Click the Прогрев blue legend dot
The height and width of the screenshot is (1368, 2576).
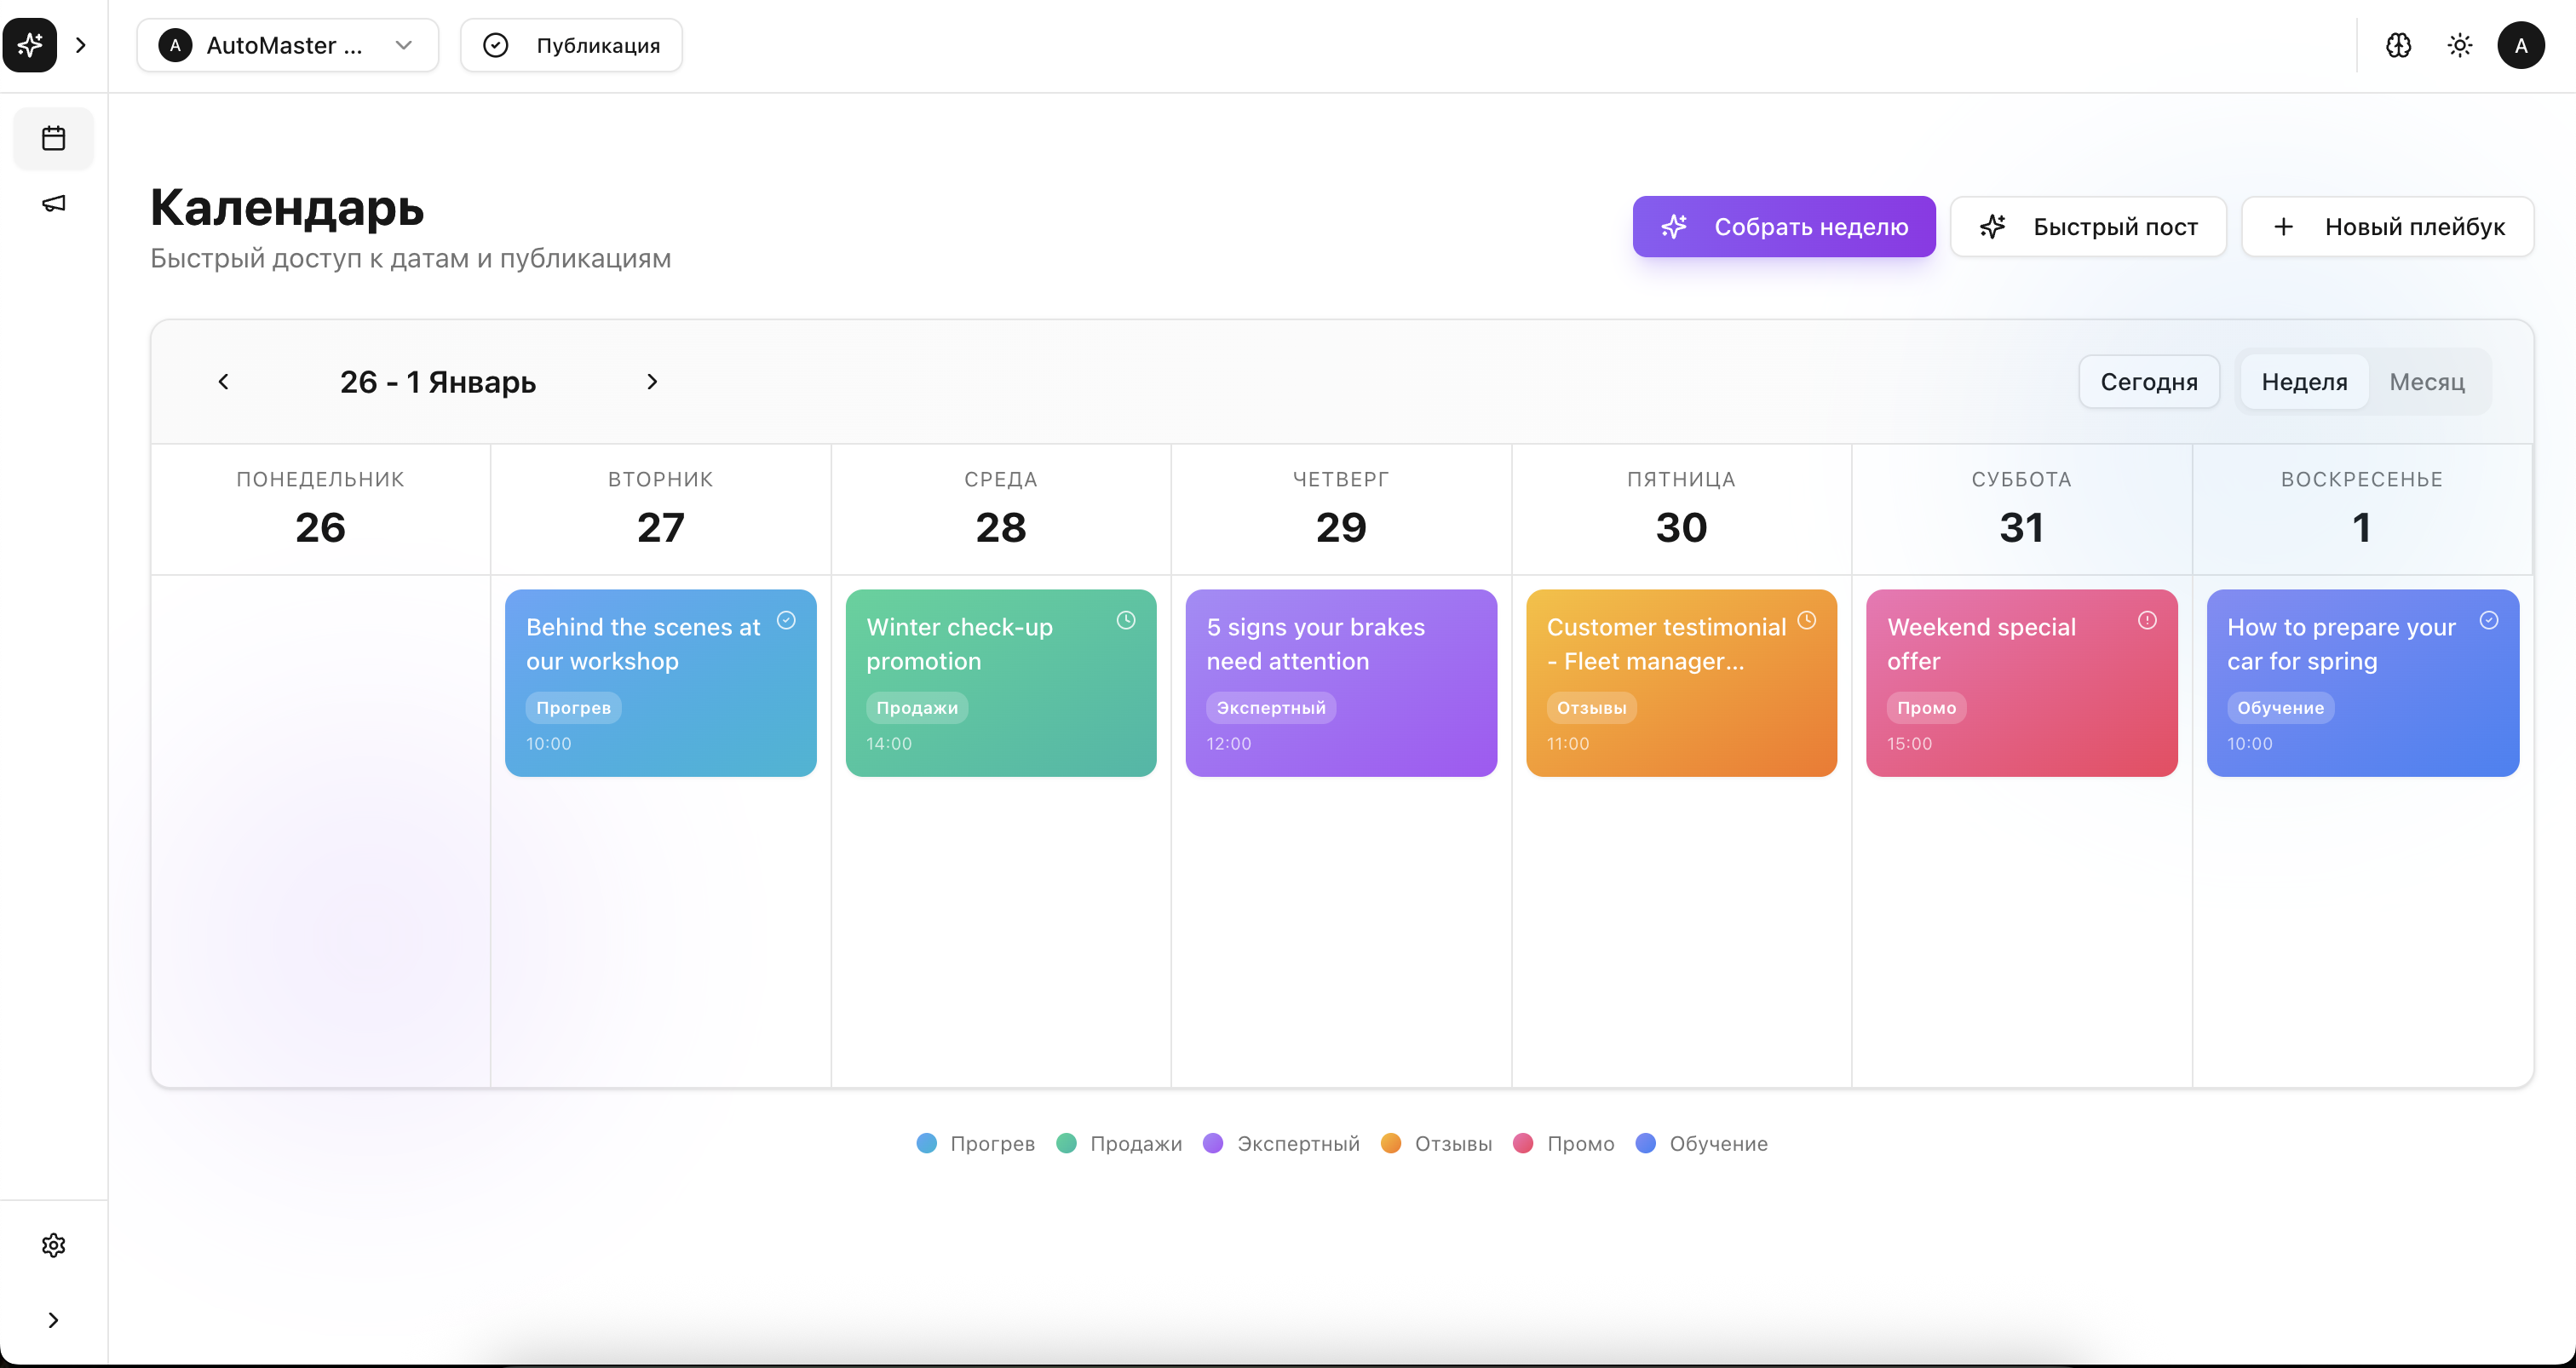[x=926, y=1143]
